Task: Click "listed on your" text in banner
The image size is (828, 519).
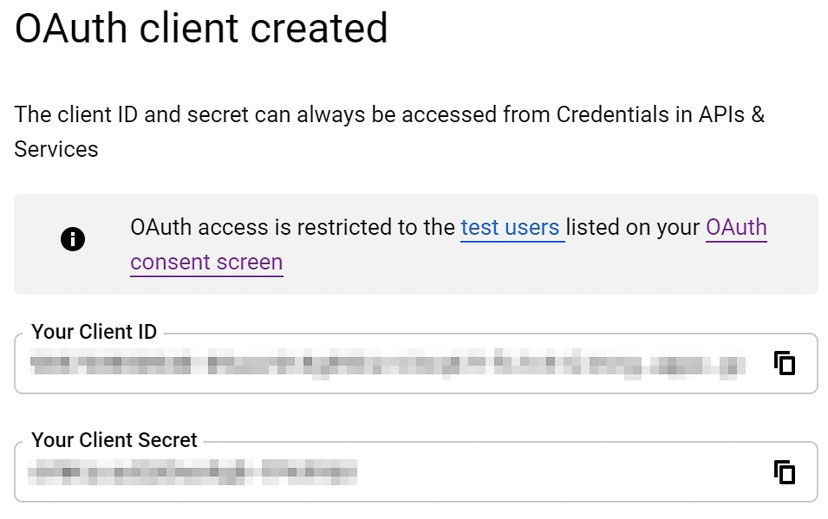Action: click(633, 228)
